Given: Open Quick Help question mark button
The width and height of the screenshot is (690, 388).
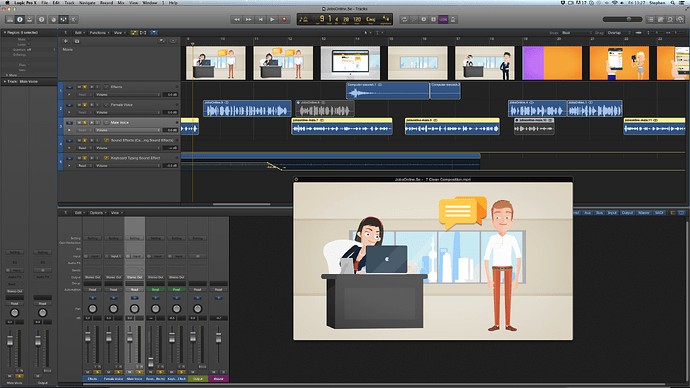Looking at the screenshot, I should (42, 19).
